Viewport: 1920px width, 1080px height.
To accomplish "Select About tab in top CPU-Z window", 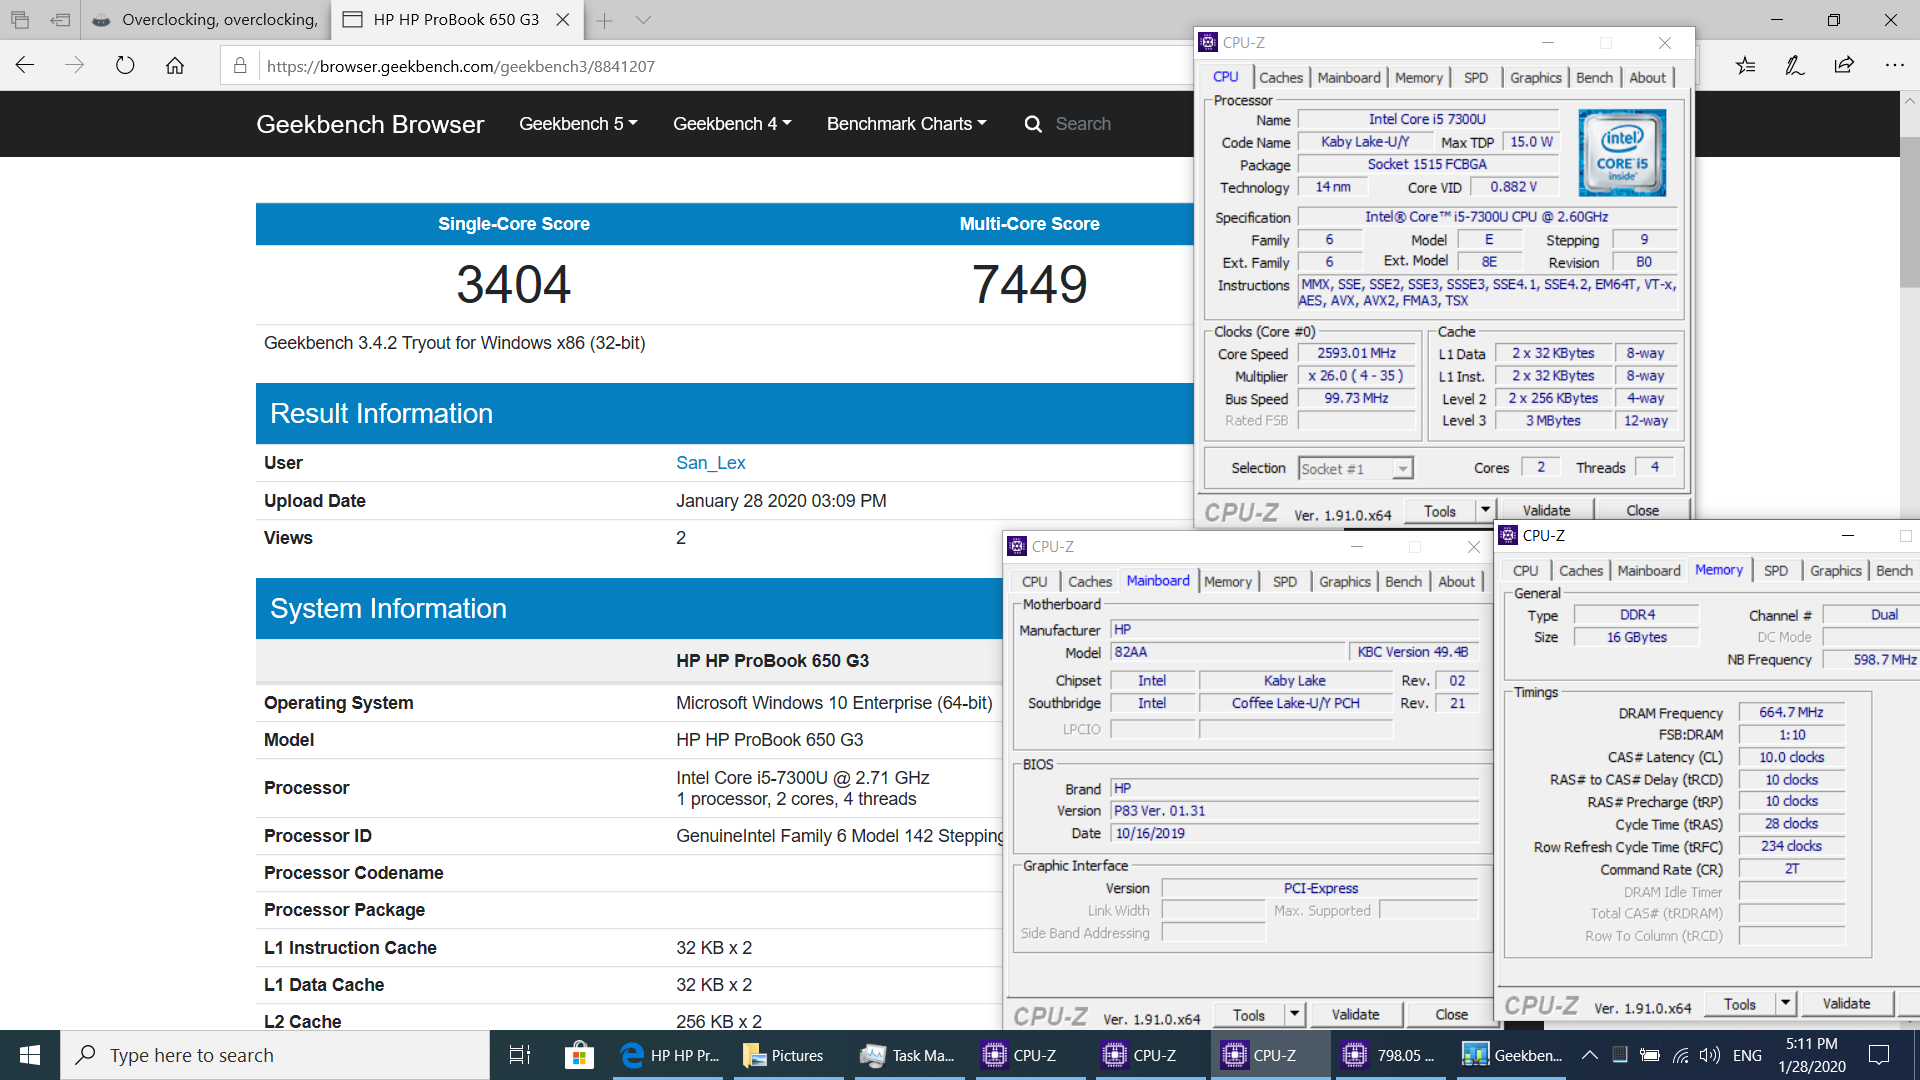I will click(x=1647, y=77).
